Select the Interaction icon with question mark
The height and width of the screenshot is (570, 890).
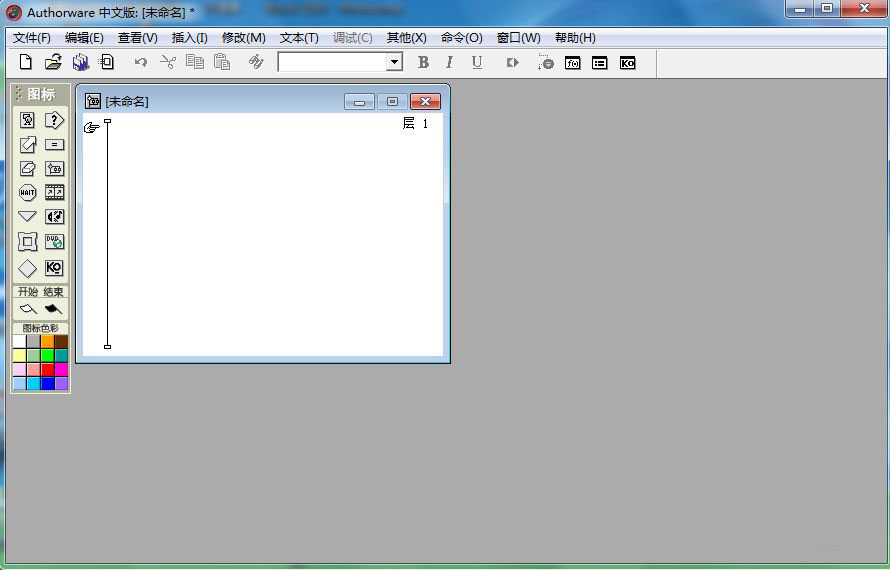(54, 120)
